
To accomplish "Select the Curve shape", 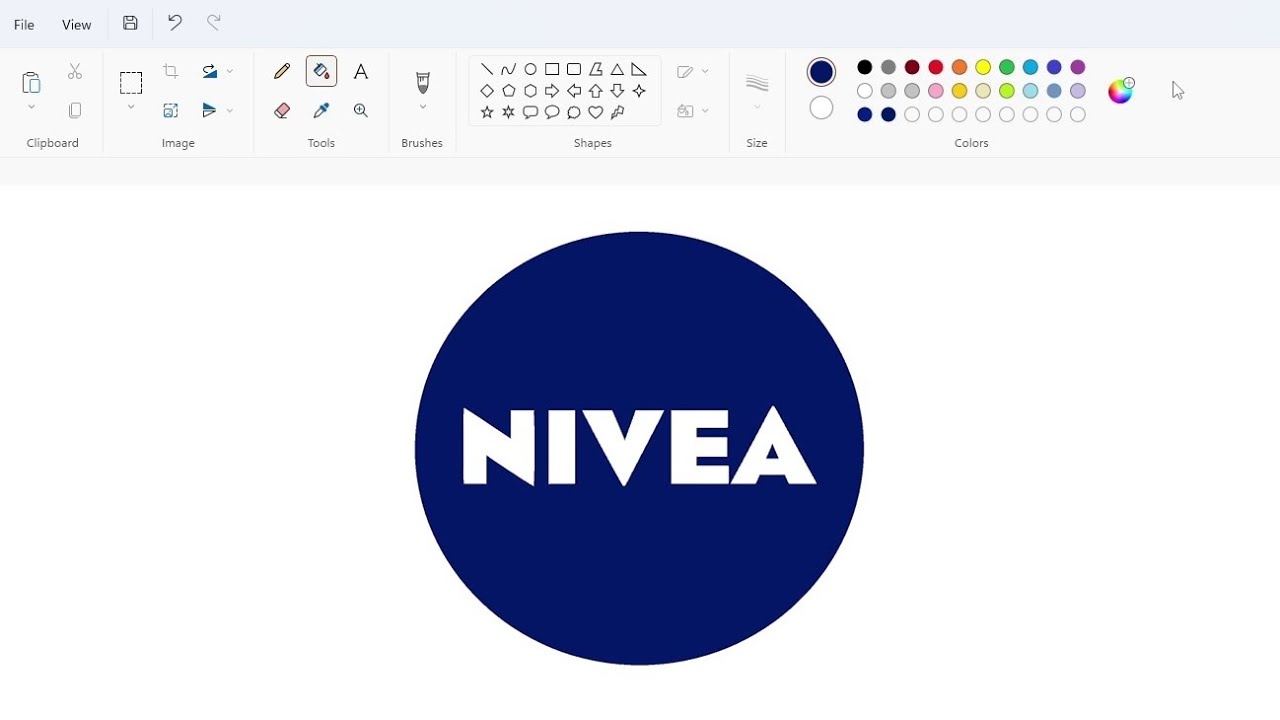I will 508,69.
